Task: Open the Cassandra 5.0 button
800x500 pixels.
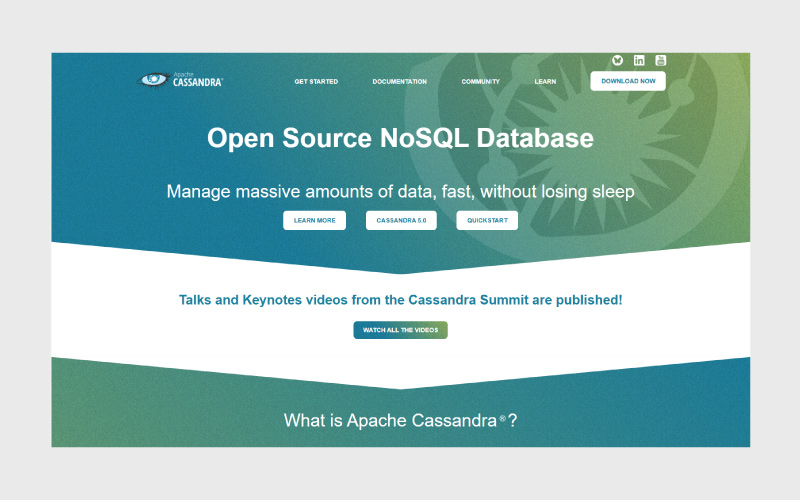Action: point(402,220)
